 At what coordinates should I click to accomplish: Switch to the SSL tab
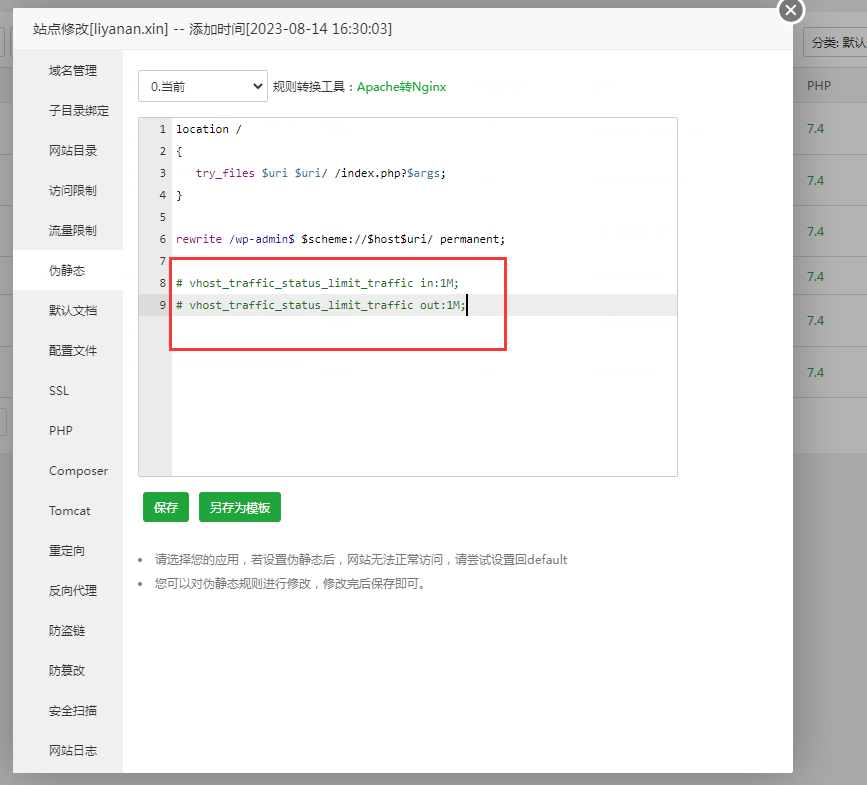coord(59,391)
